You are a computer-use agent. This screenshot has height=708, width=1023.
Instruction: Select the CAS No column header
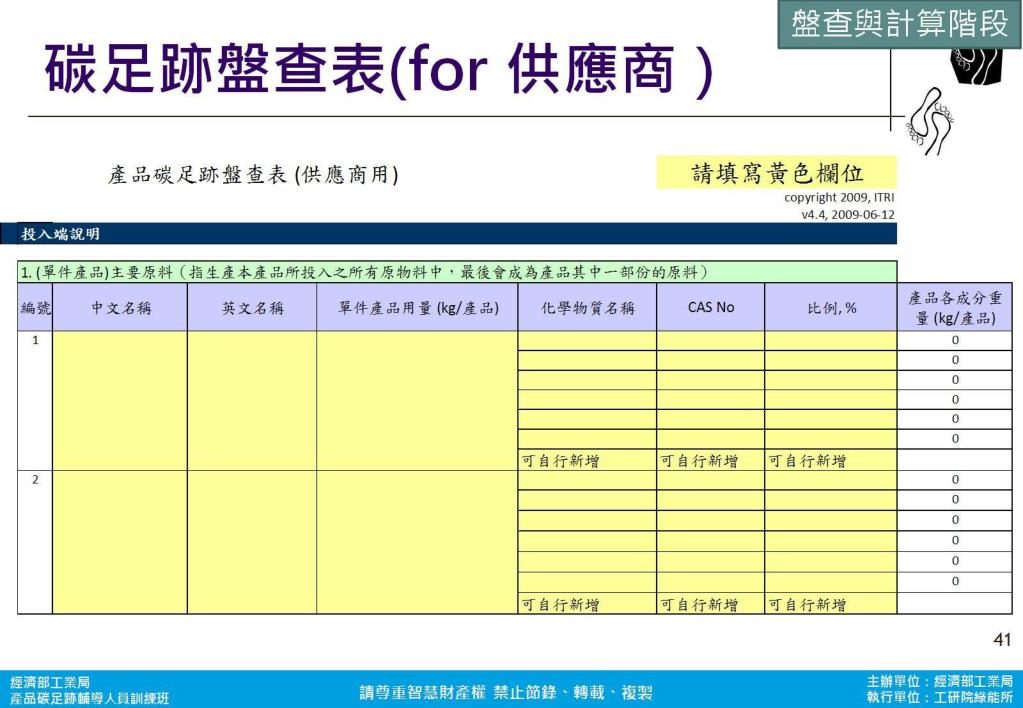tap(710, 307)
